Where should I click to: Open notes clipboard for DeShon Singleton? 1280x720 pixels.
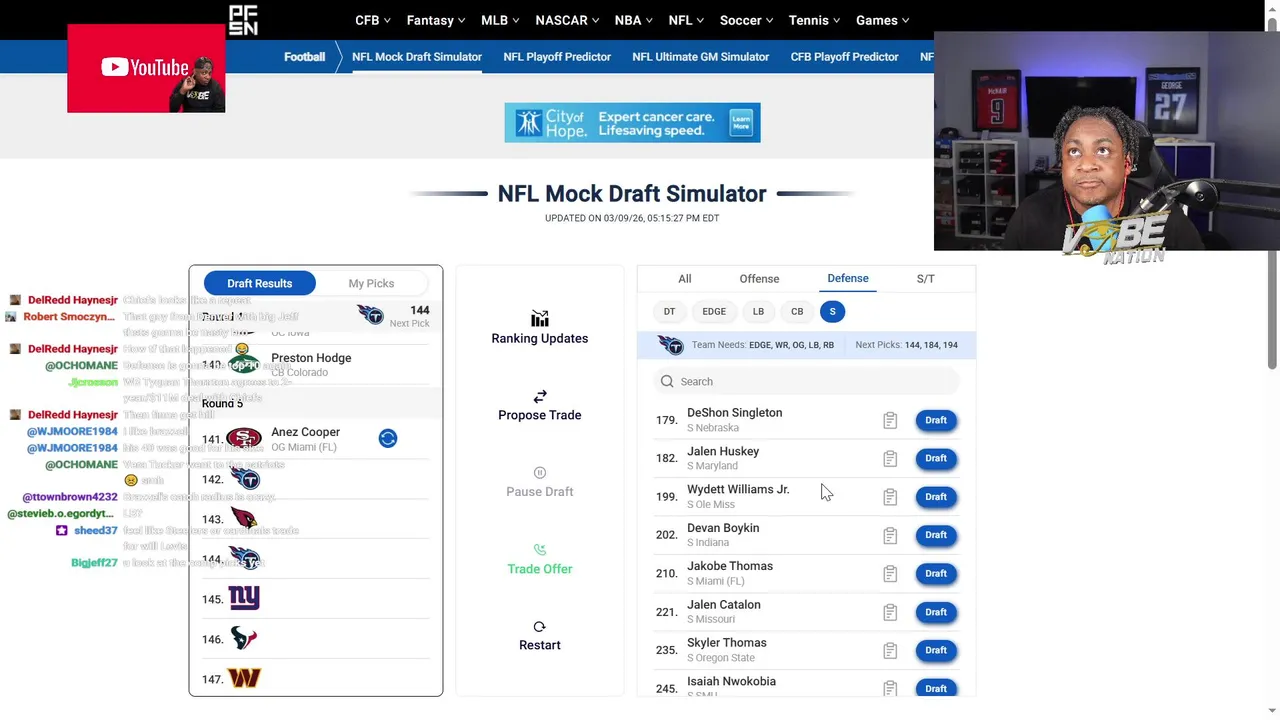click(x=890, y=420)
